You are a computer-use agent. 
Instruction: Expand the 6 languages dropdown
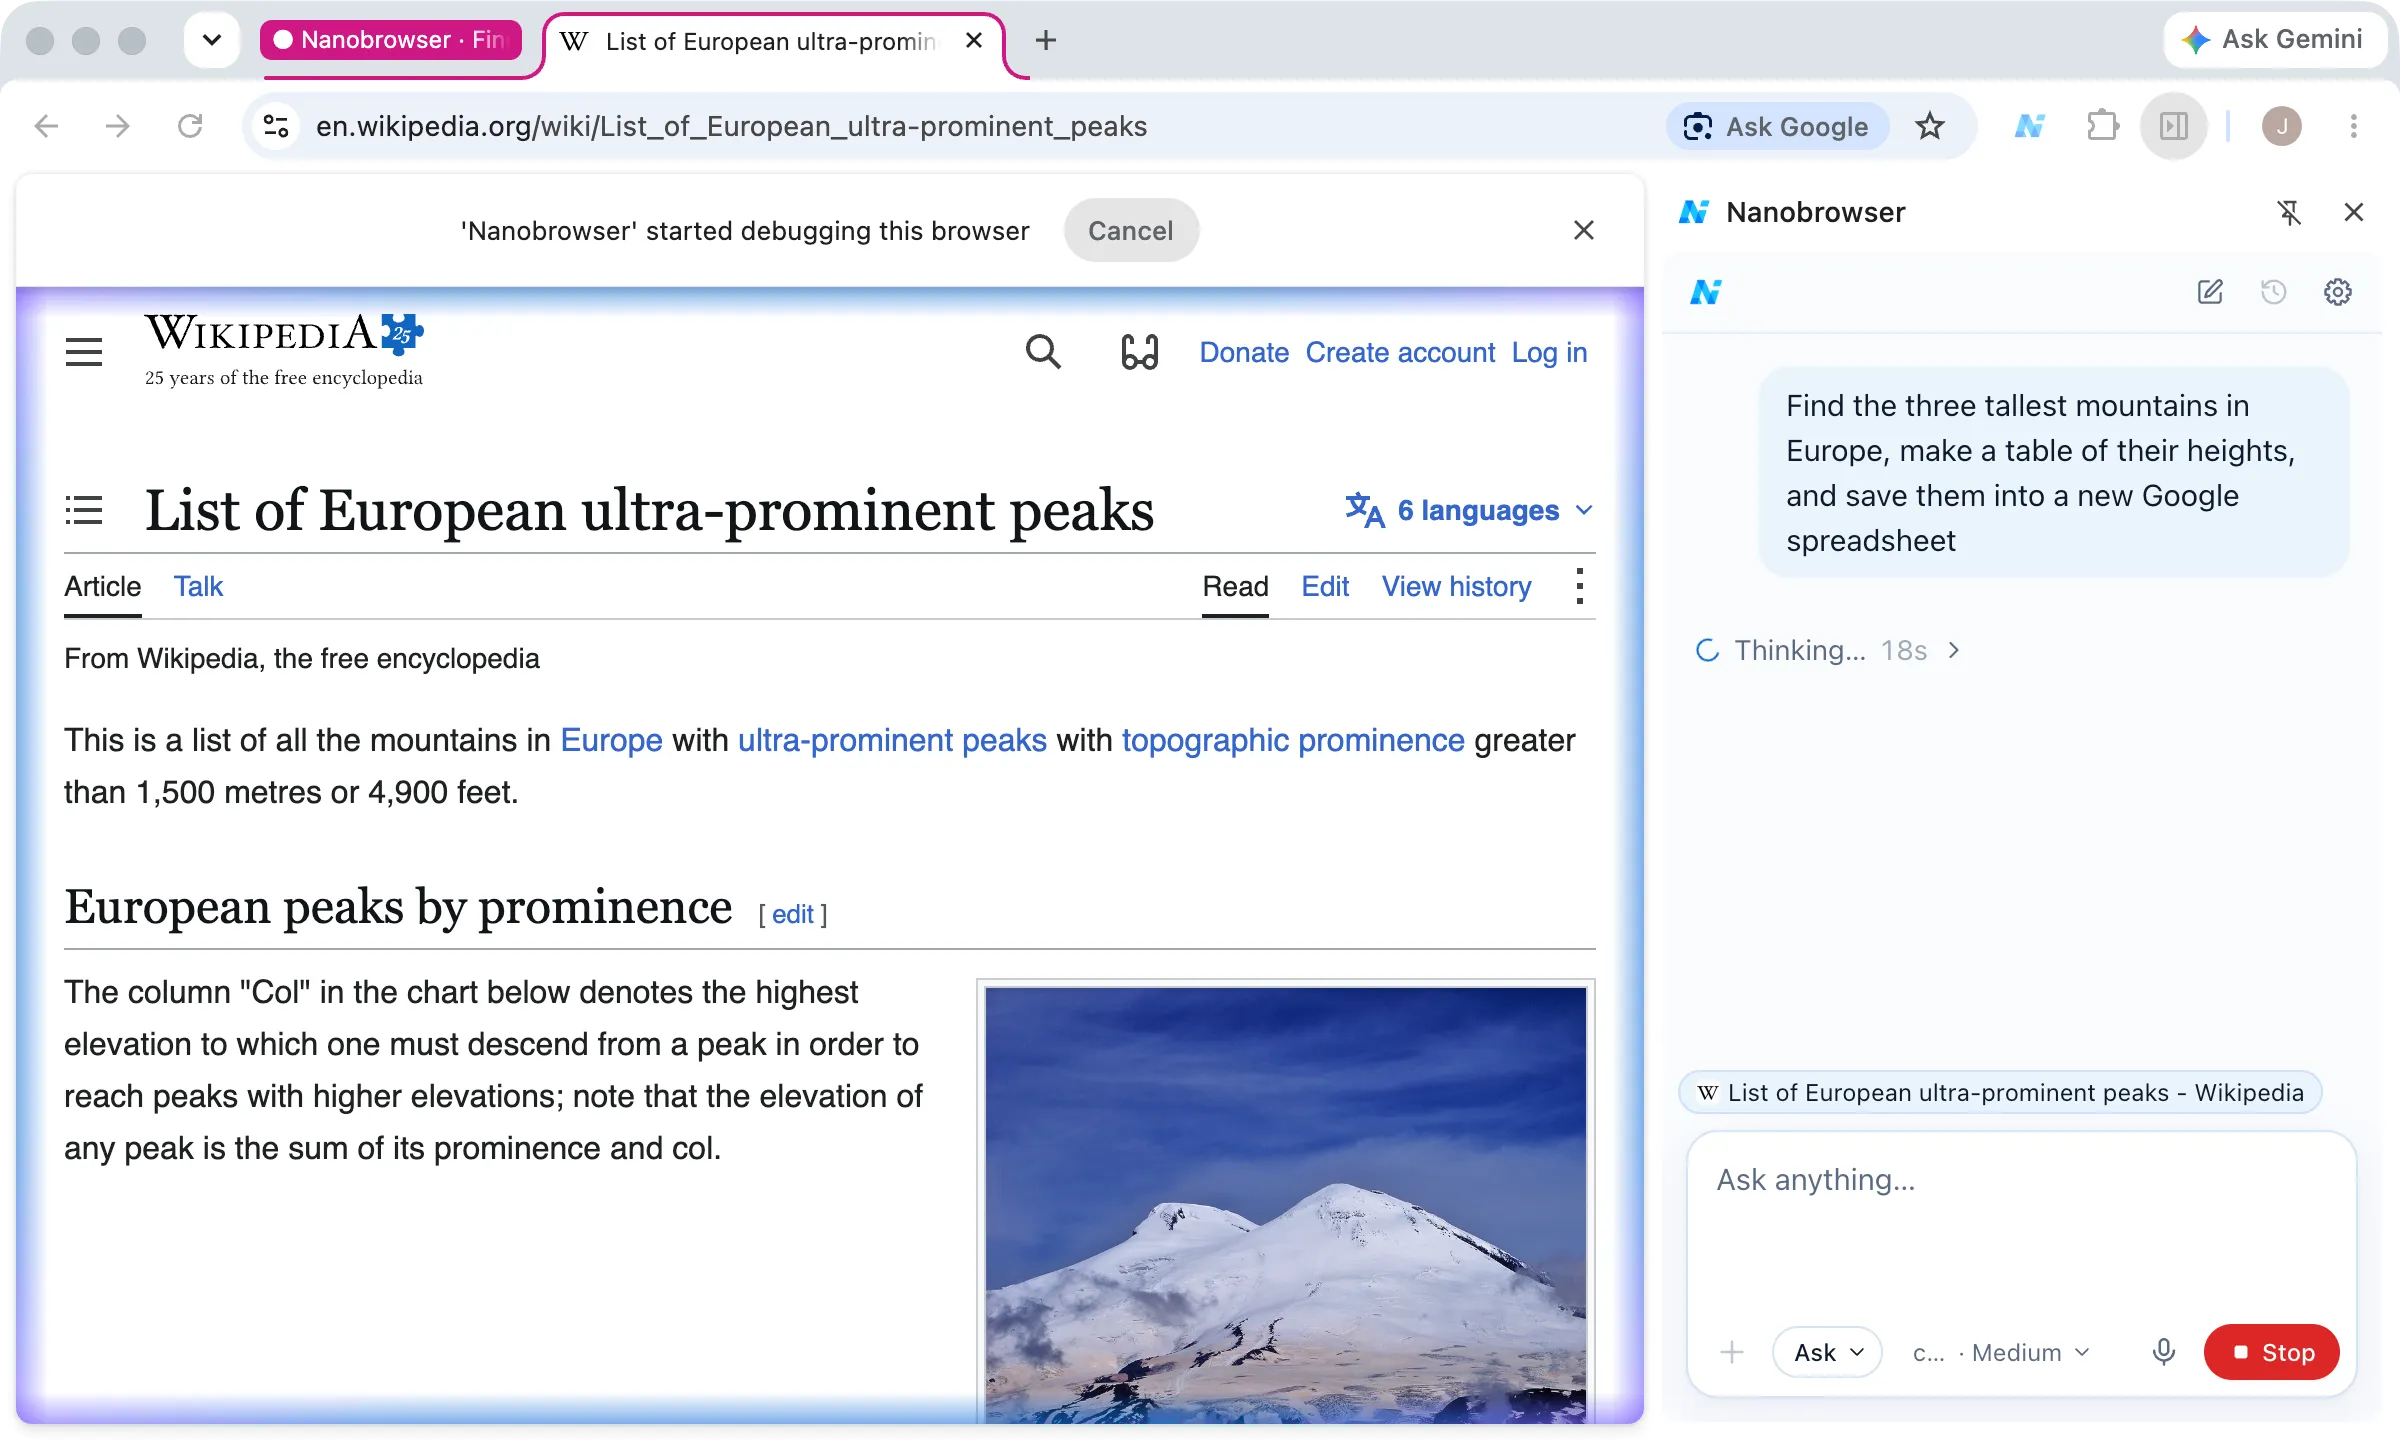pyautogui.click(x=1470, y=510)
